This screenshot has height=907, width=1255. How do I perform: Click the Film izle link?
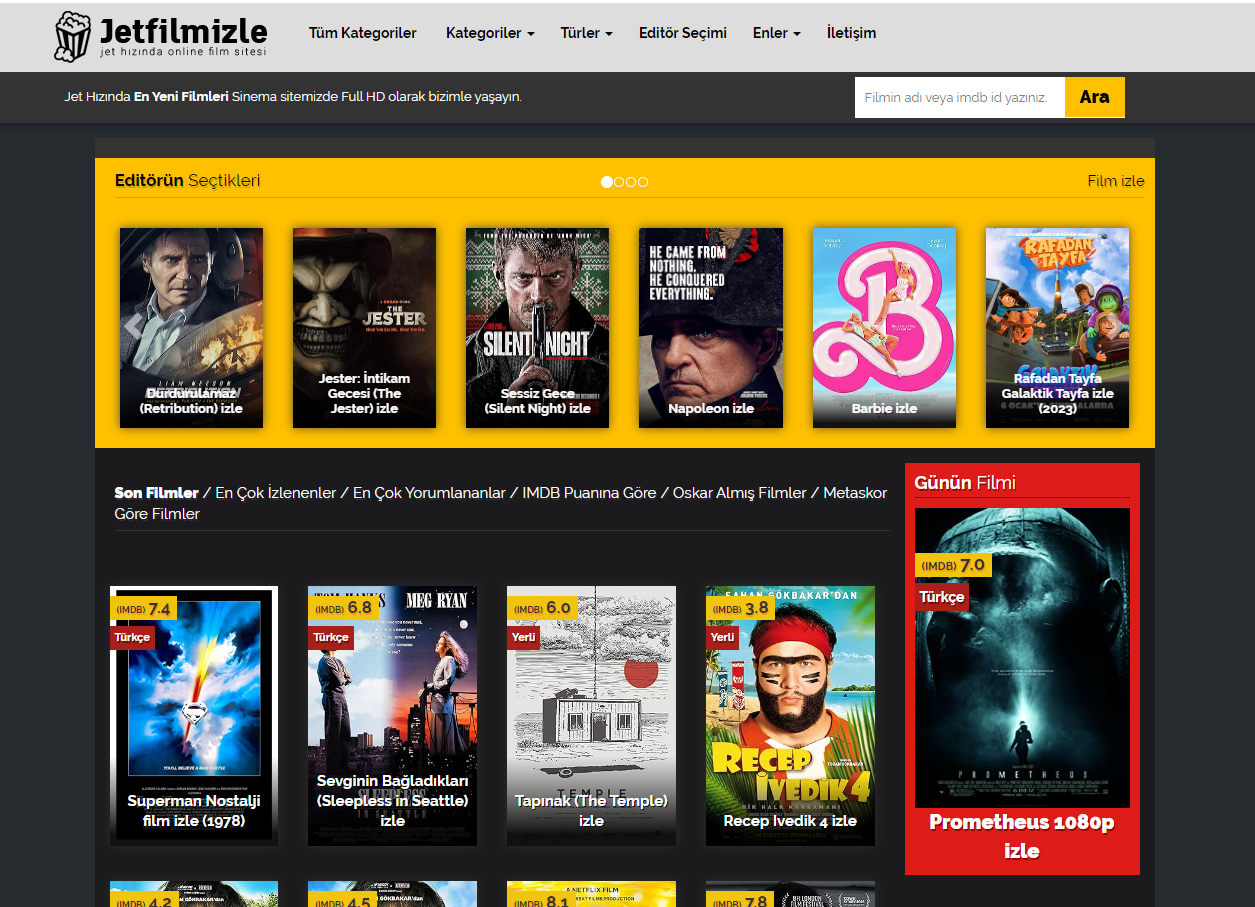[x=1115, y=181]
